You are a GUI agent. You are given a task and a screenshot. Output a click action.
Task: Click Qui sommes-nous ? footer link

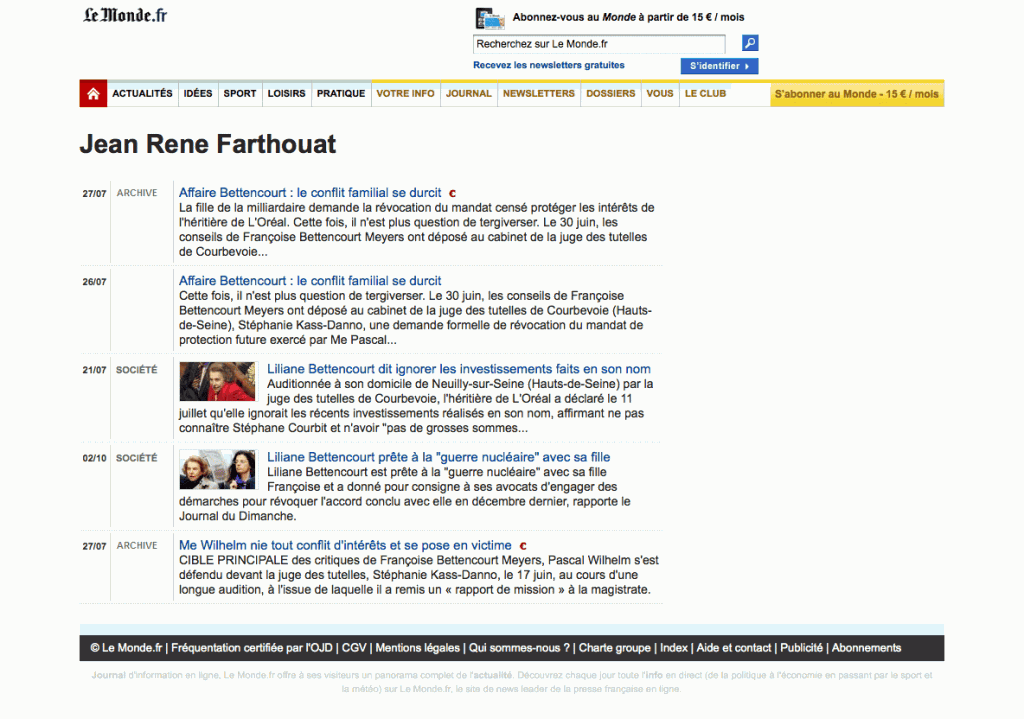click(519, 648)
